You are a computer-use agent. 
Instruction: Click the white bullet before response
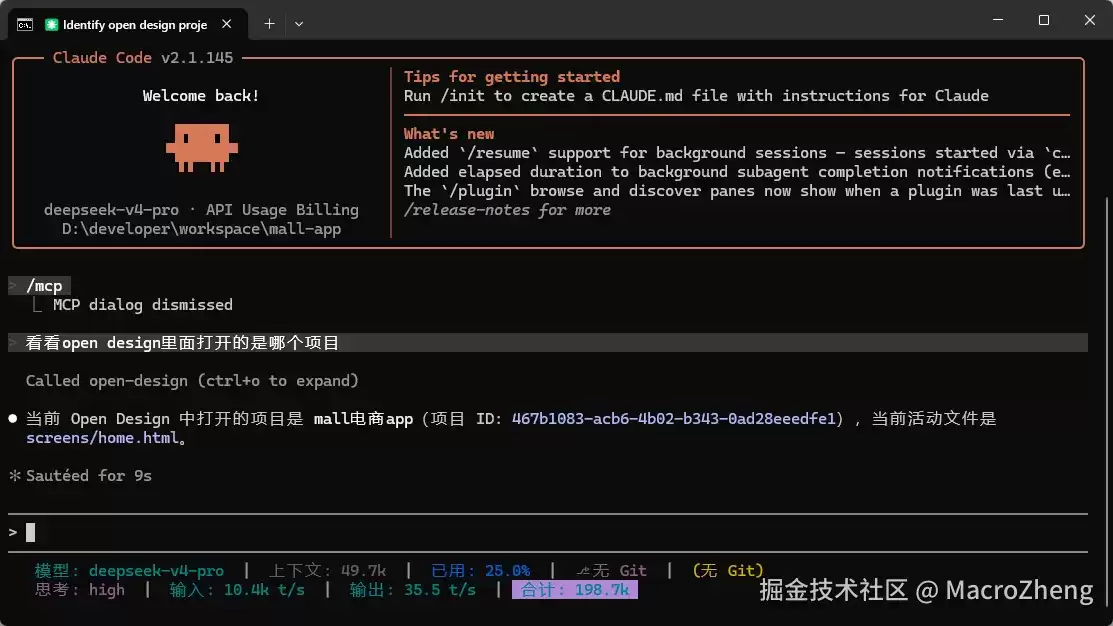click(13, 419)
